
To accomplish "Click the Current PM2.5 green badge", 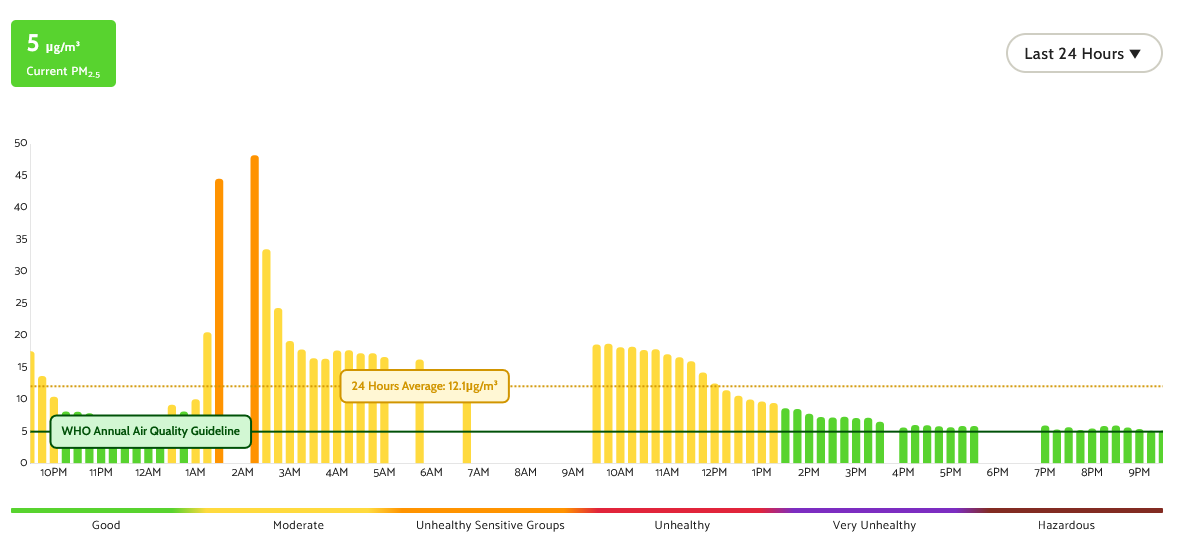I will coord(63,54).
